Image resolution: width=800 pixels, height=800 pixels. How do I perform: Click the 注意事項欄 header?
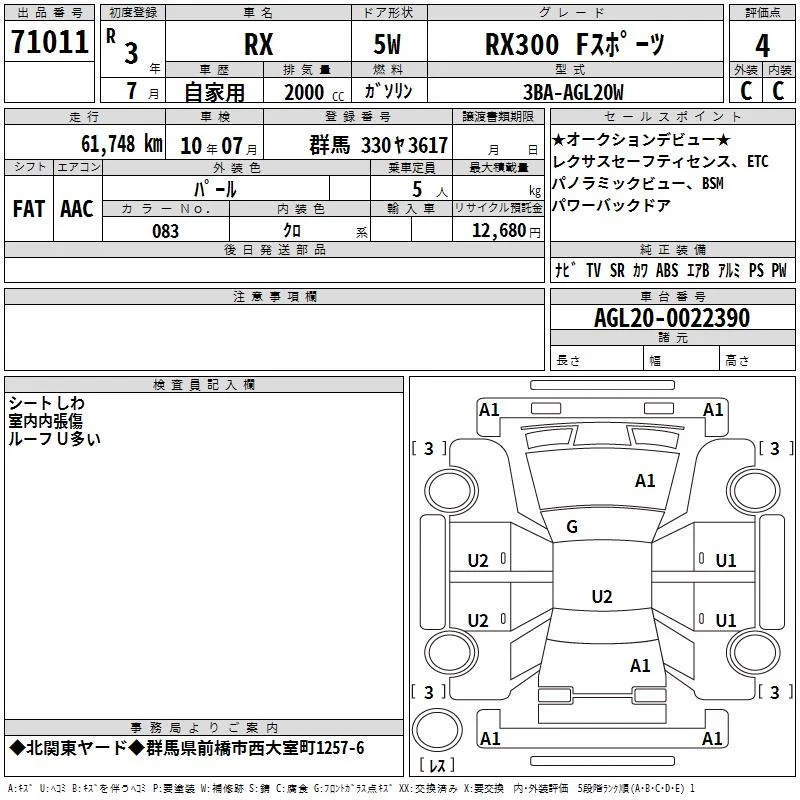tap(274, 296)
